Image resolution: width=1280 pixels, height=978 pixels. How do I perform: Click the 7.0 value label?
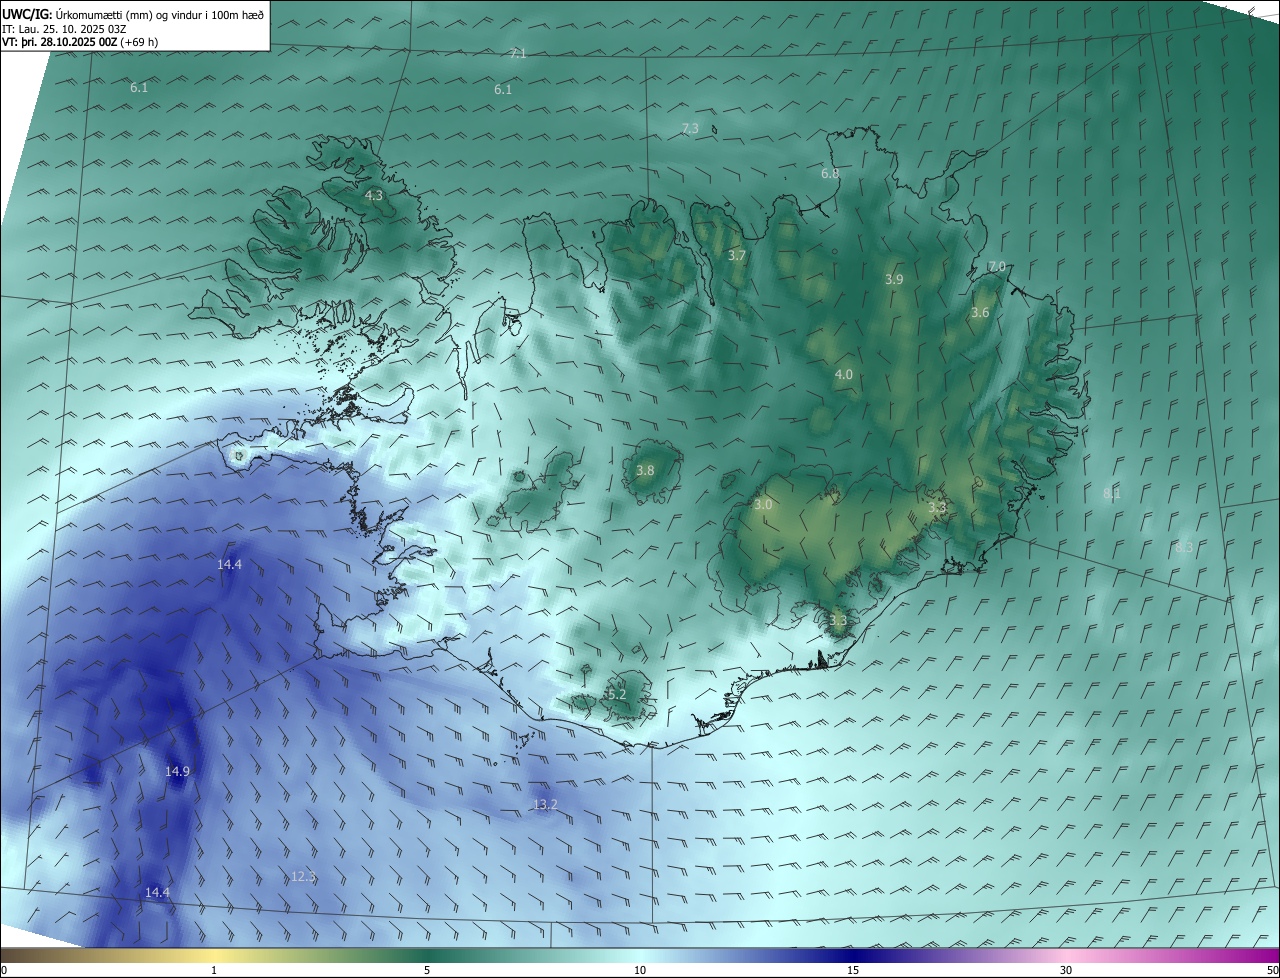pyautogui.click(x=997, y=267)
